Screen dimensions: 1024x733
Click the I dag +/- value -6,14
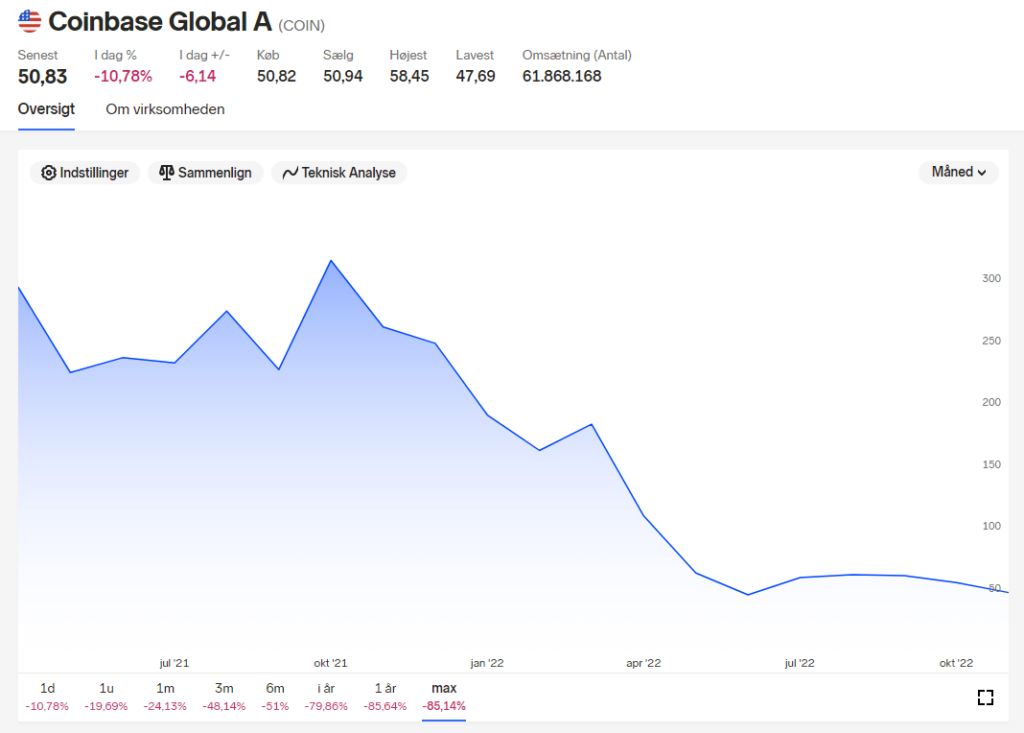197,76
